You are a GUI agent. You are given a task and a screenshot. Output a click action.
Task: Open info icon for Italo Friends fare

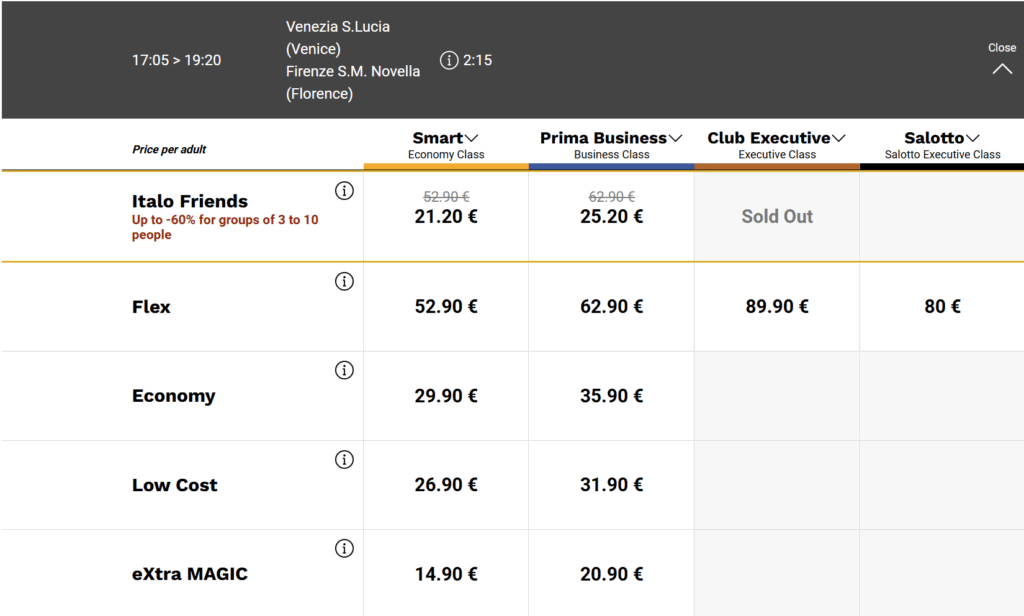(344, 191)
